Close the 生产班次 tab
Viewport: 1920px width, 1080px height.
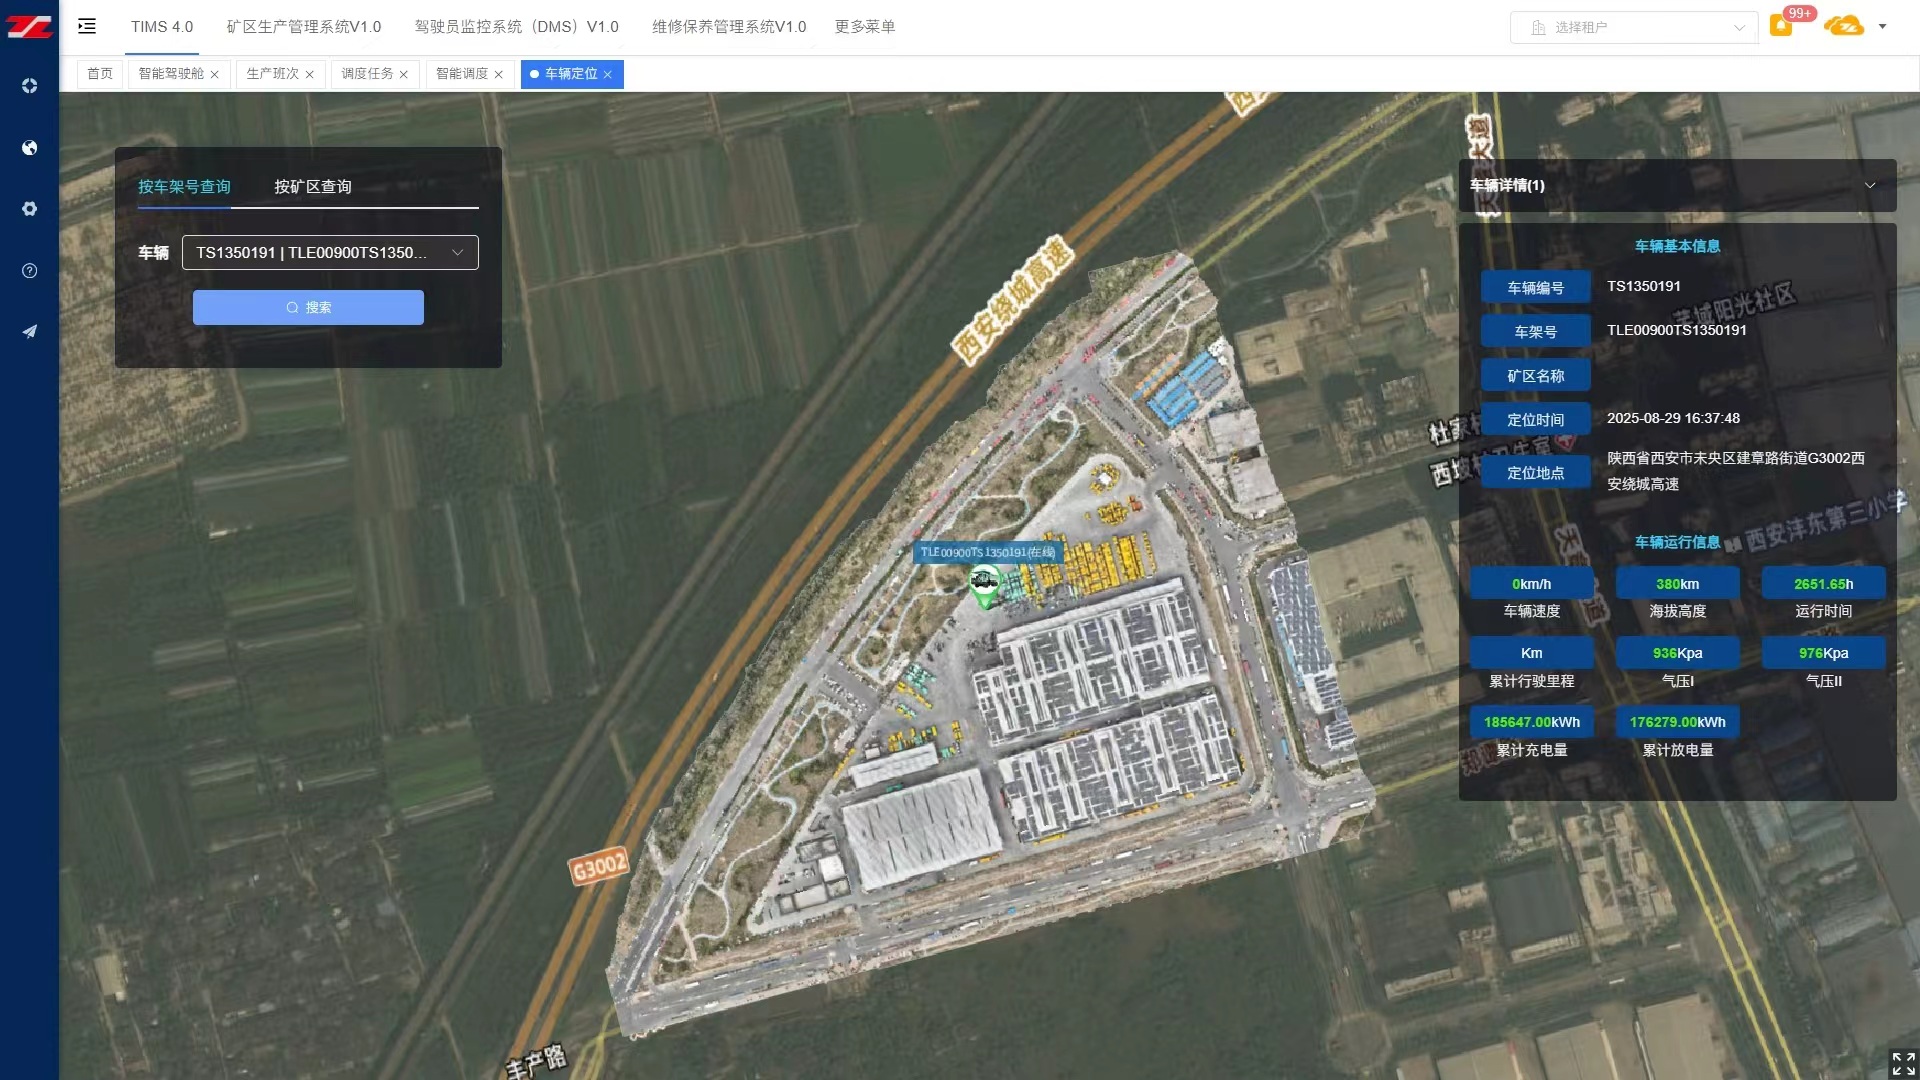[x=309, y=75]
